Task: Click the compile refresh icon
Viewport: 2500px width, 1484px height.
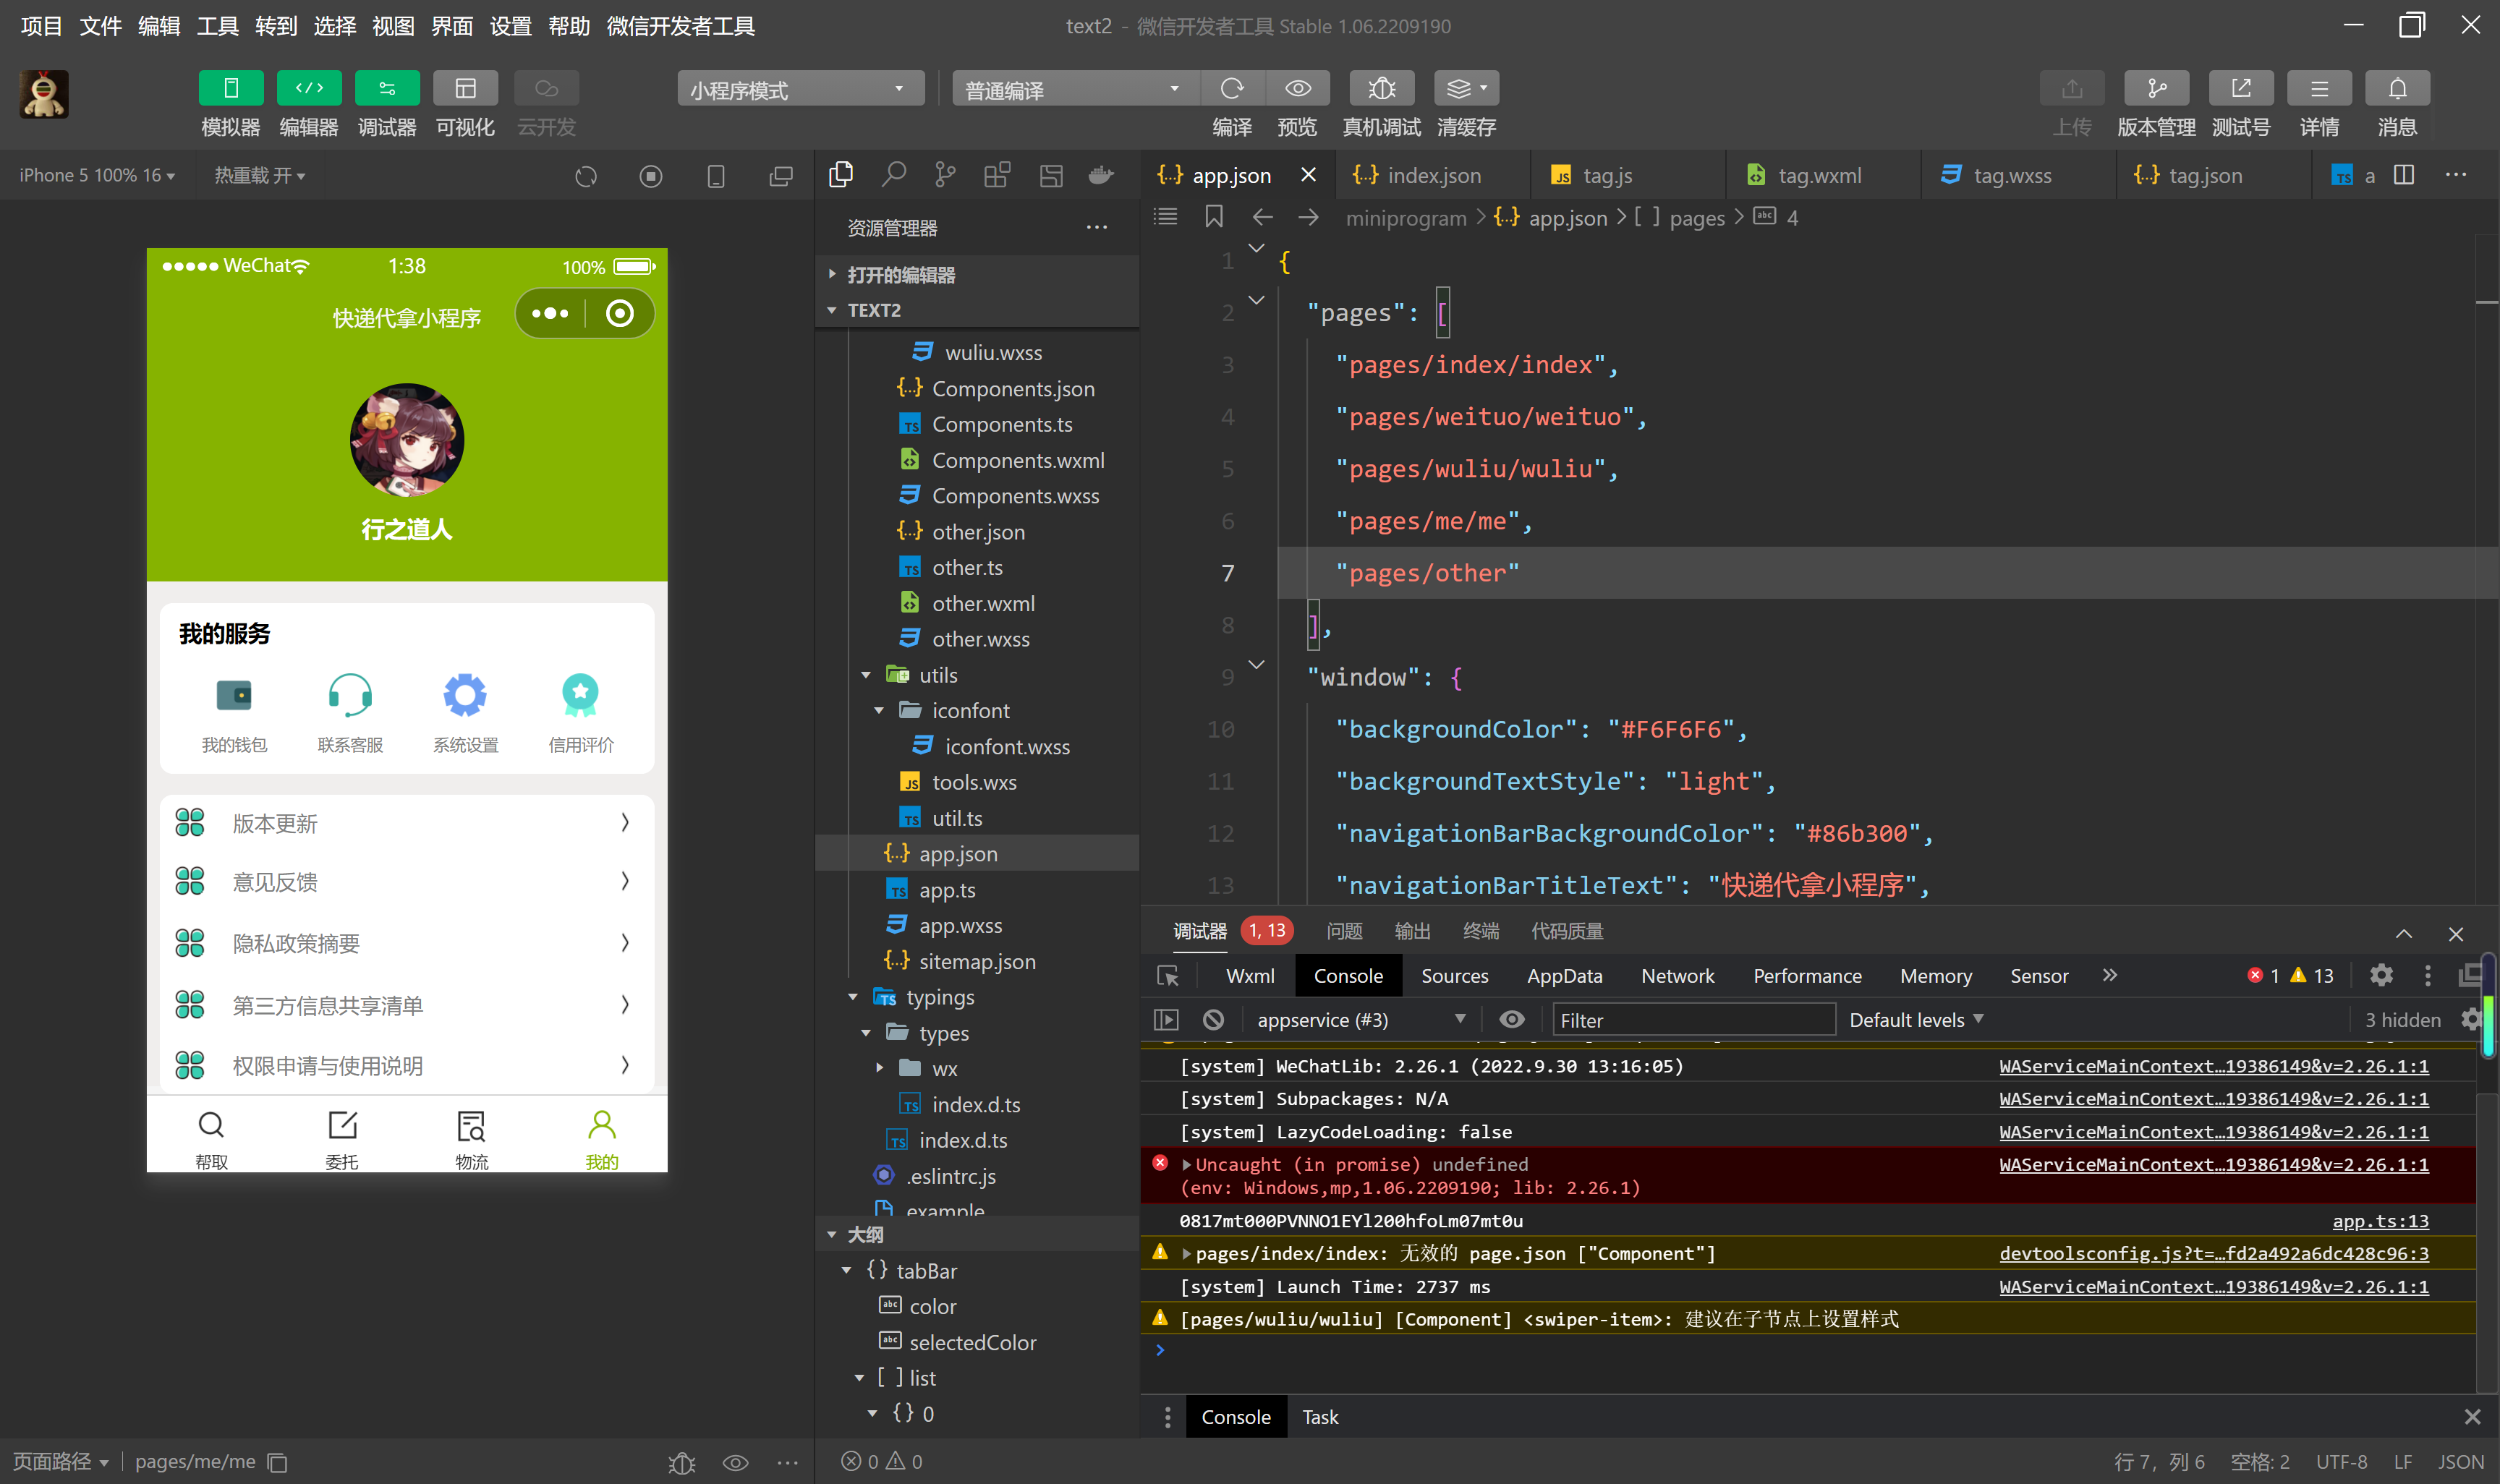Action: point(1232,88)
